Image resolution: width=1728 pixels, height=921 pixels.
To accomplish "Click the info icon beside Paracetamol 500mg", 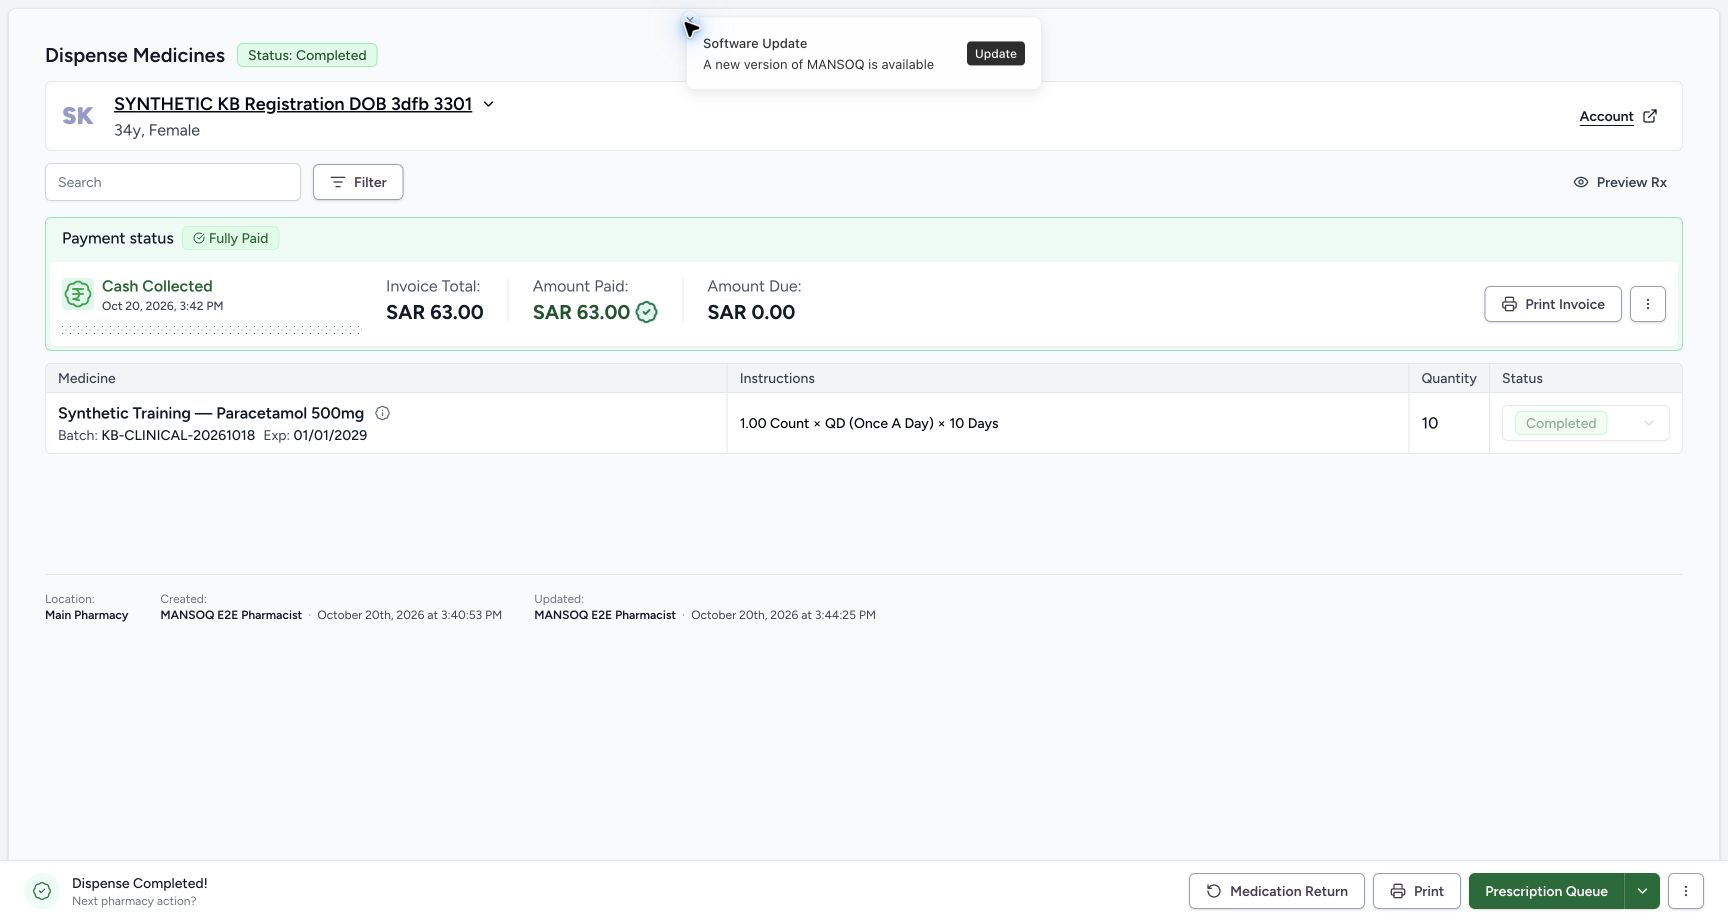I will pos(382,413).
